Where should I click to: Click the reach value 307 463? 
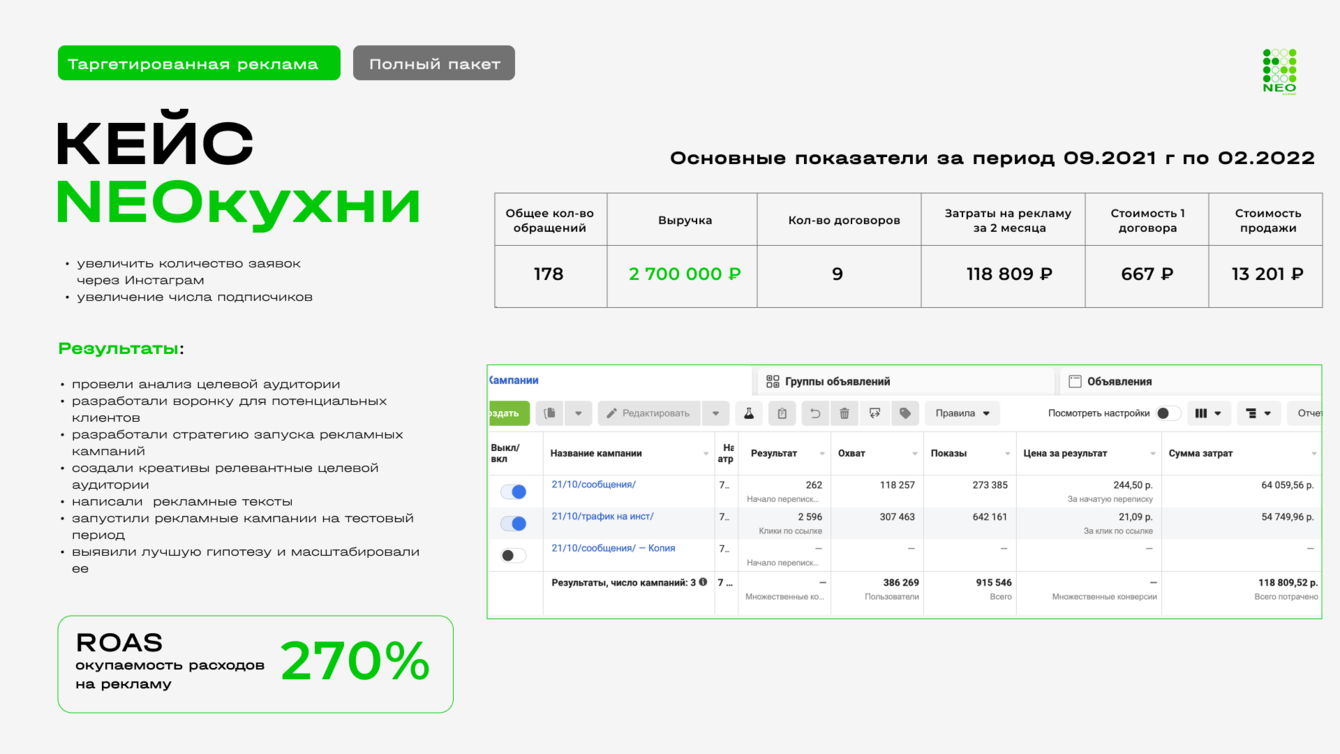tap(897, 517)
